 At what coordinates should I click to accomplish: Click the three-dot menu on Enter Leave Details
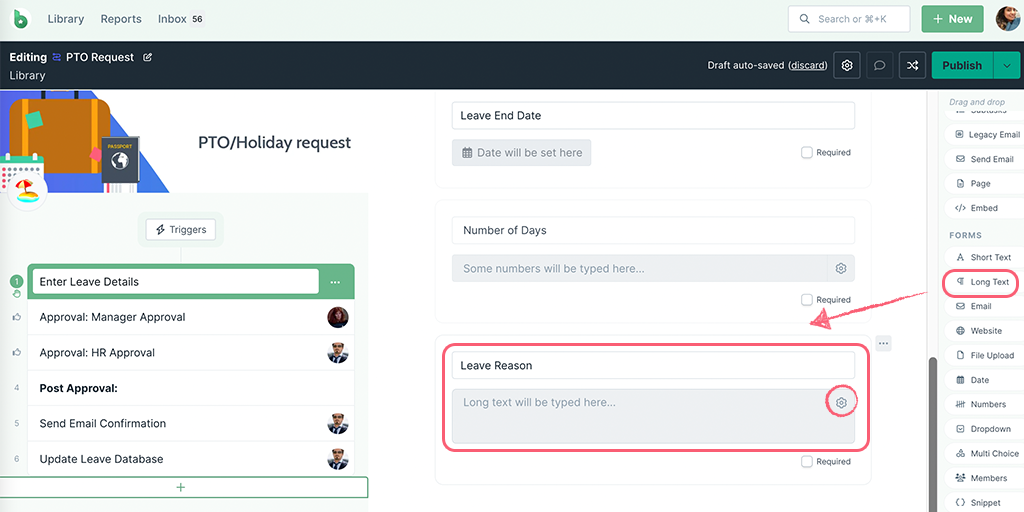click(336, 282)
